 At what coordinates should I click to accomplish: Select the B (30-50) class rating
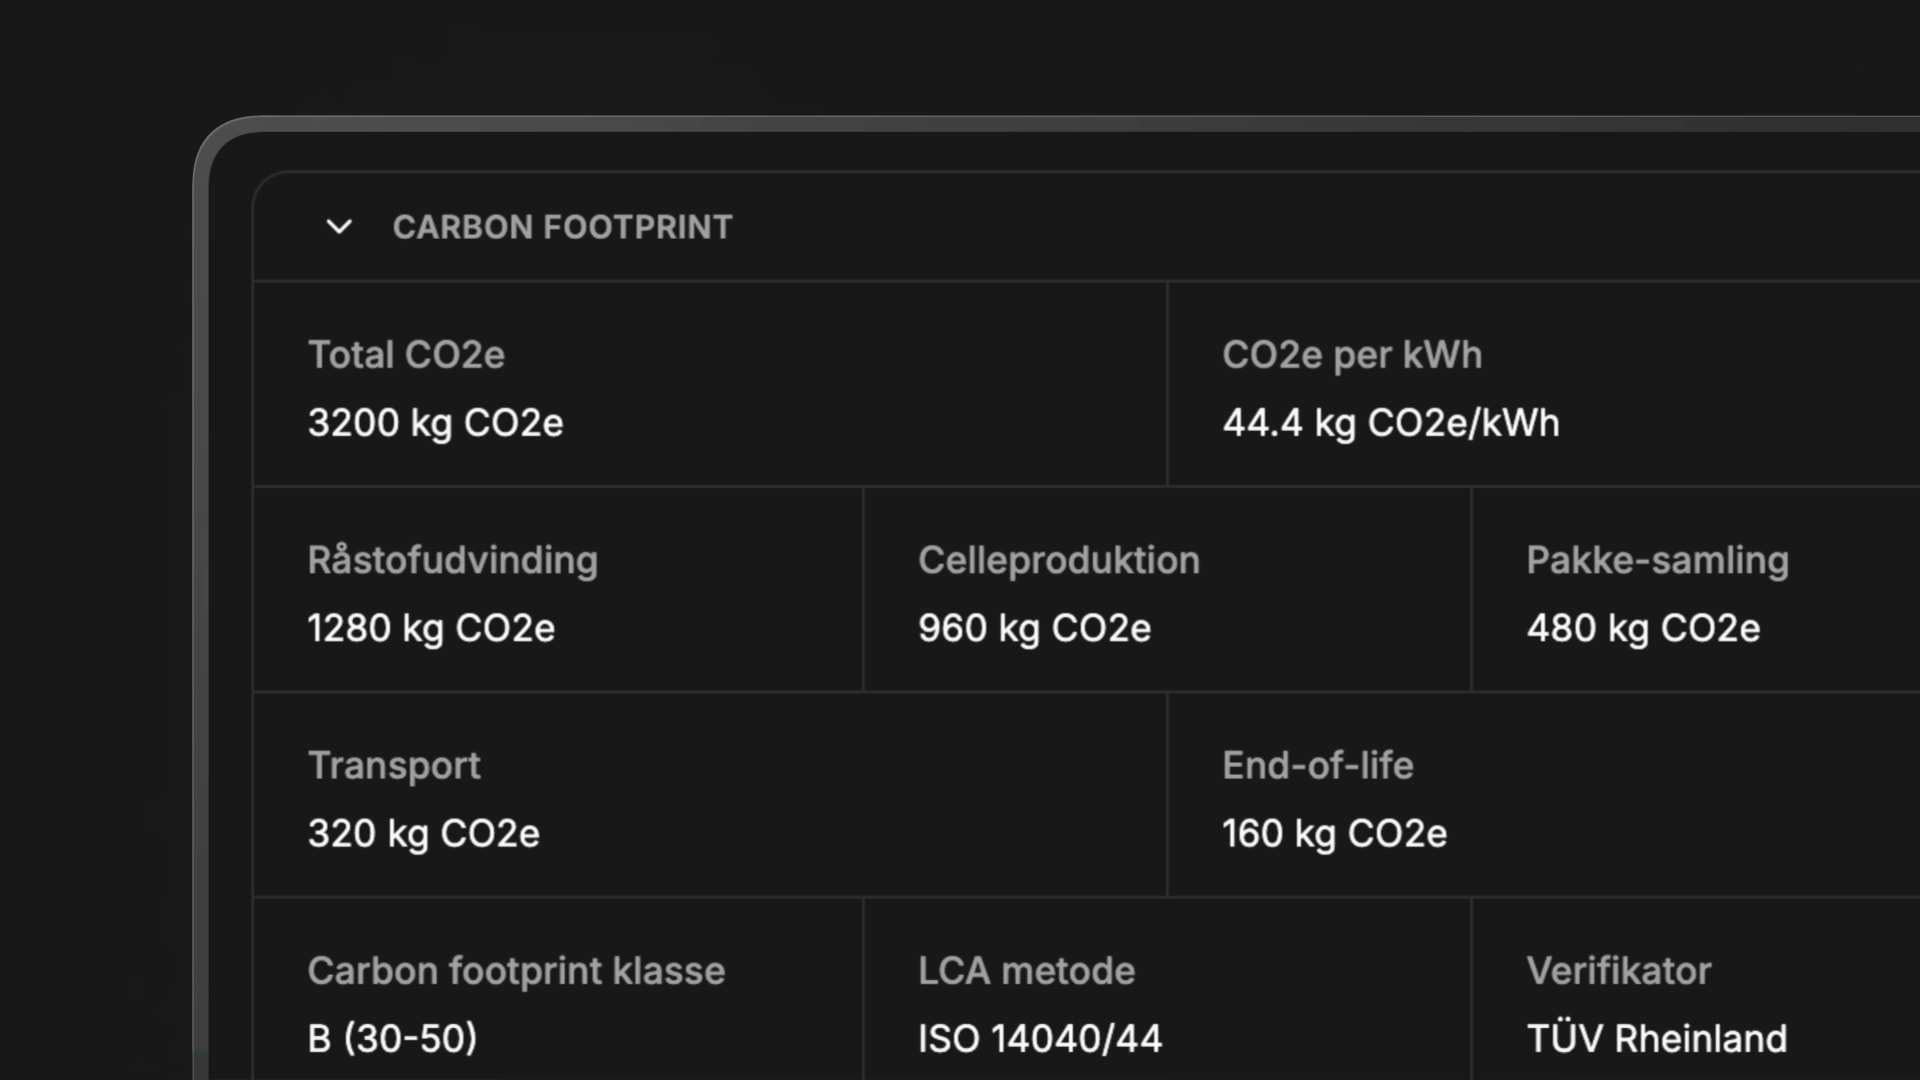392,1038
